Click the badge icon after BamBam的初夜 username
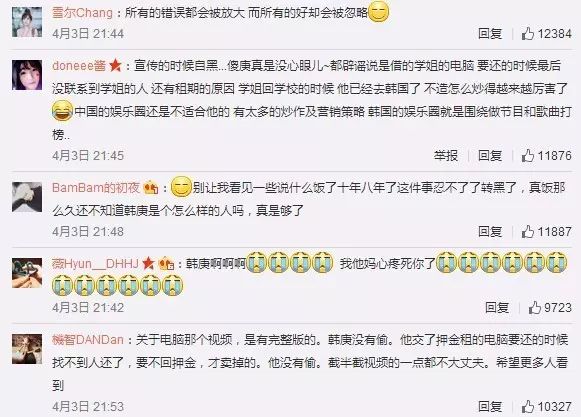581x417 pixels. [x=150, y=187]
